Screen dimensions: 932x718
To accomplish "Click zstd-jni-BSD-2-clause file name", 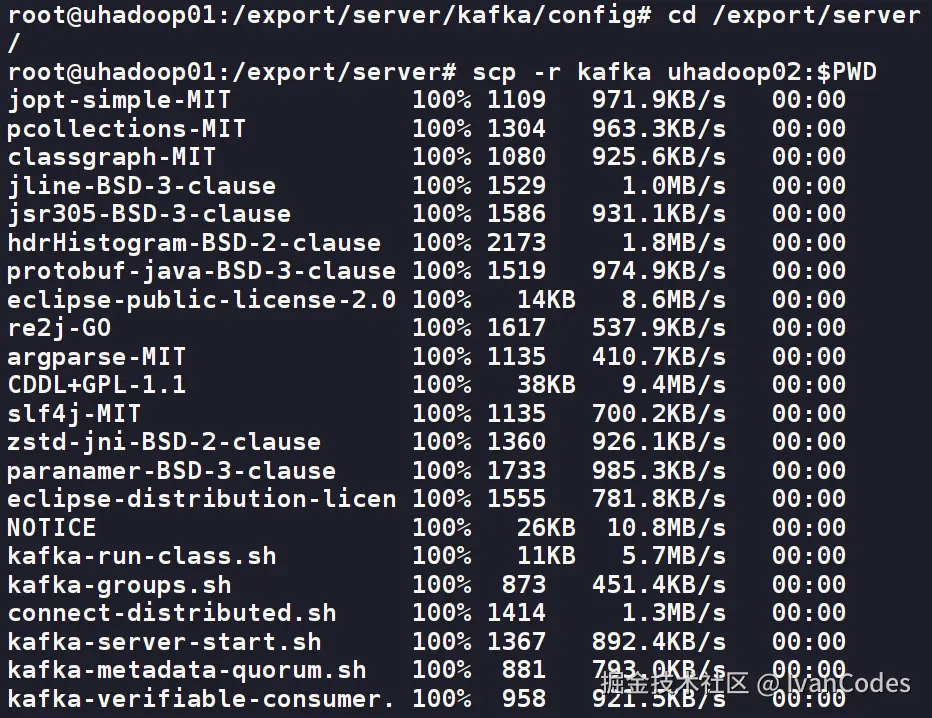I will [x=164, y=442].
